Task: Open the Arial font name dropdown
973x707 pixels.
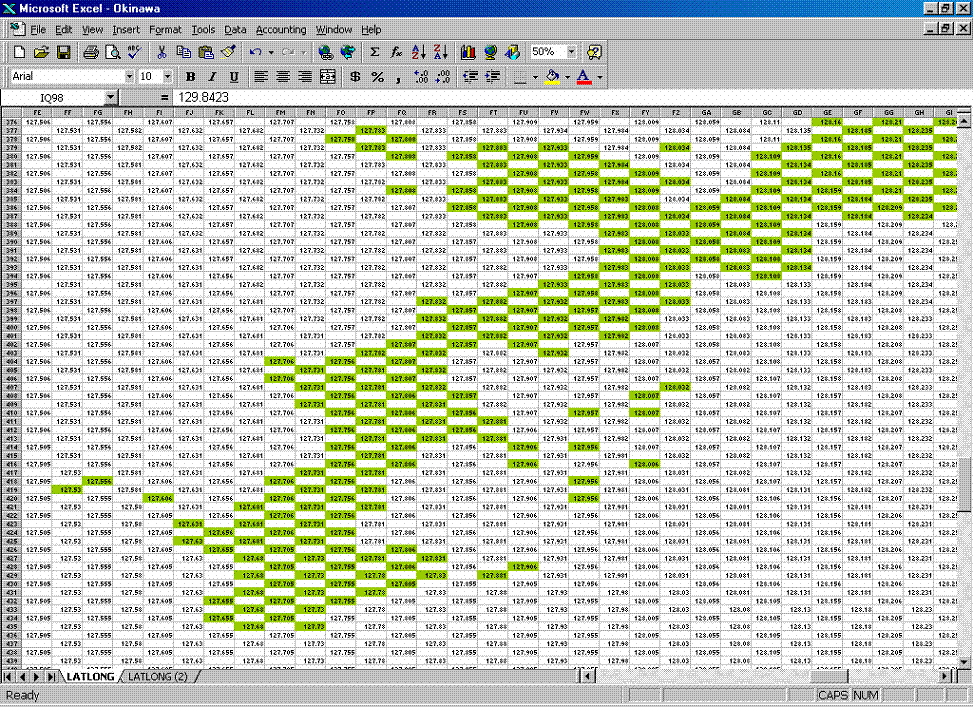Action: coord(129,76)
